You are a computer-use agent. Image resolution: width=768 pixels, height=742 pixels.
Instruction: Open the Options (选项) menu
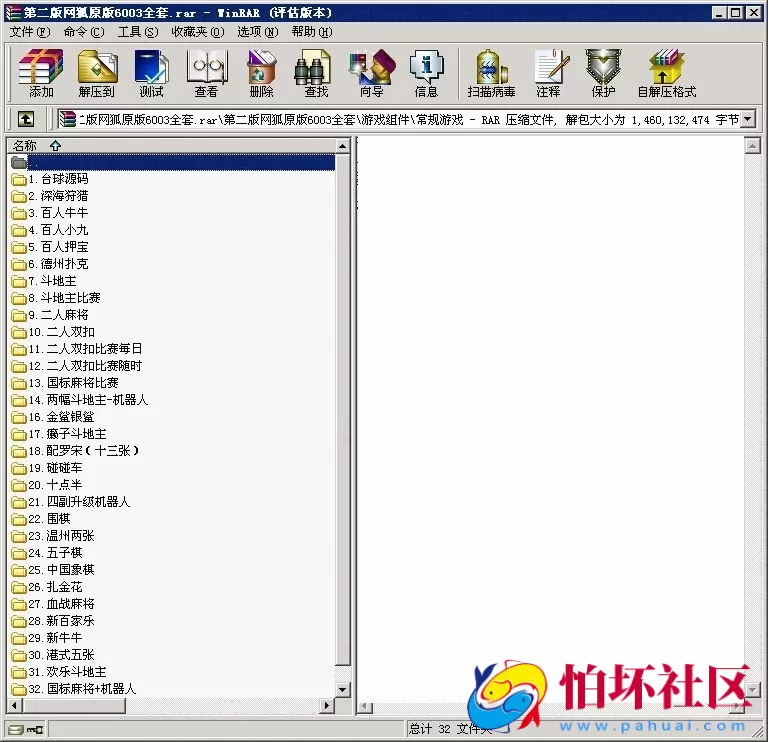point(258,32)
